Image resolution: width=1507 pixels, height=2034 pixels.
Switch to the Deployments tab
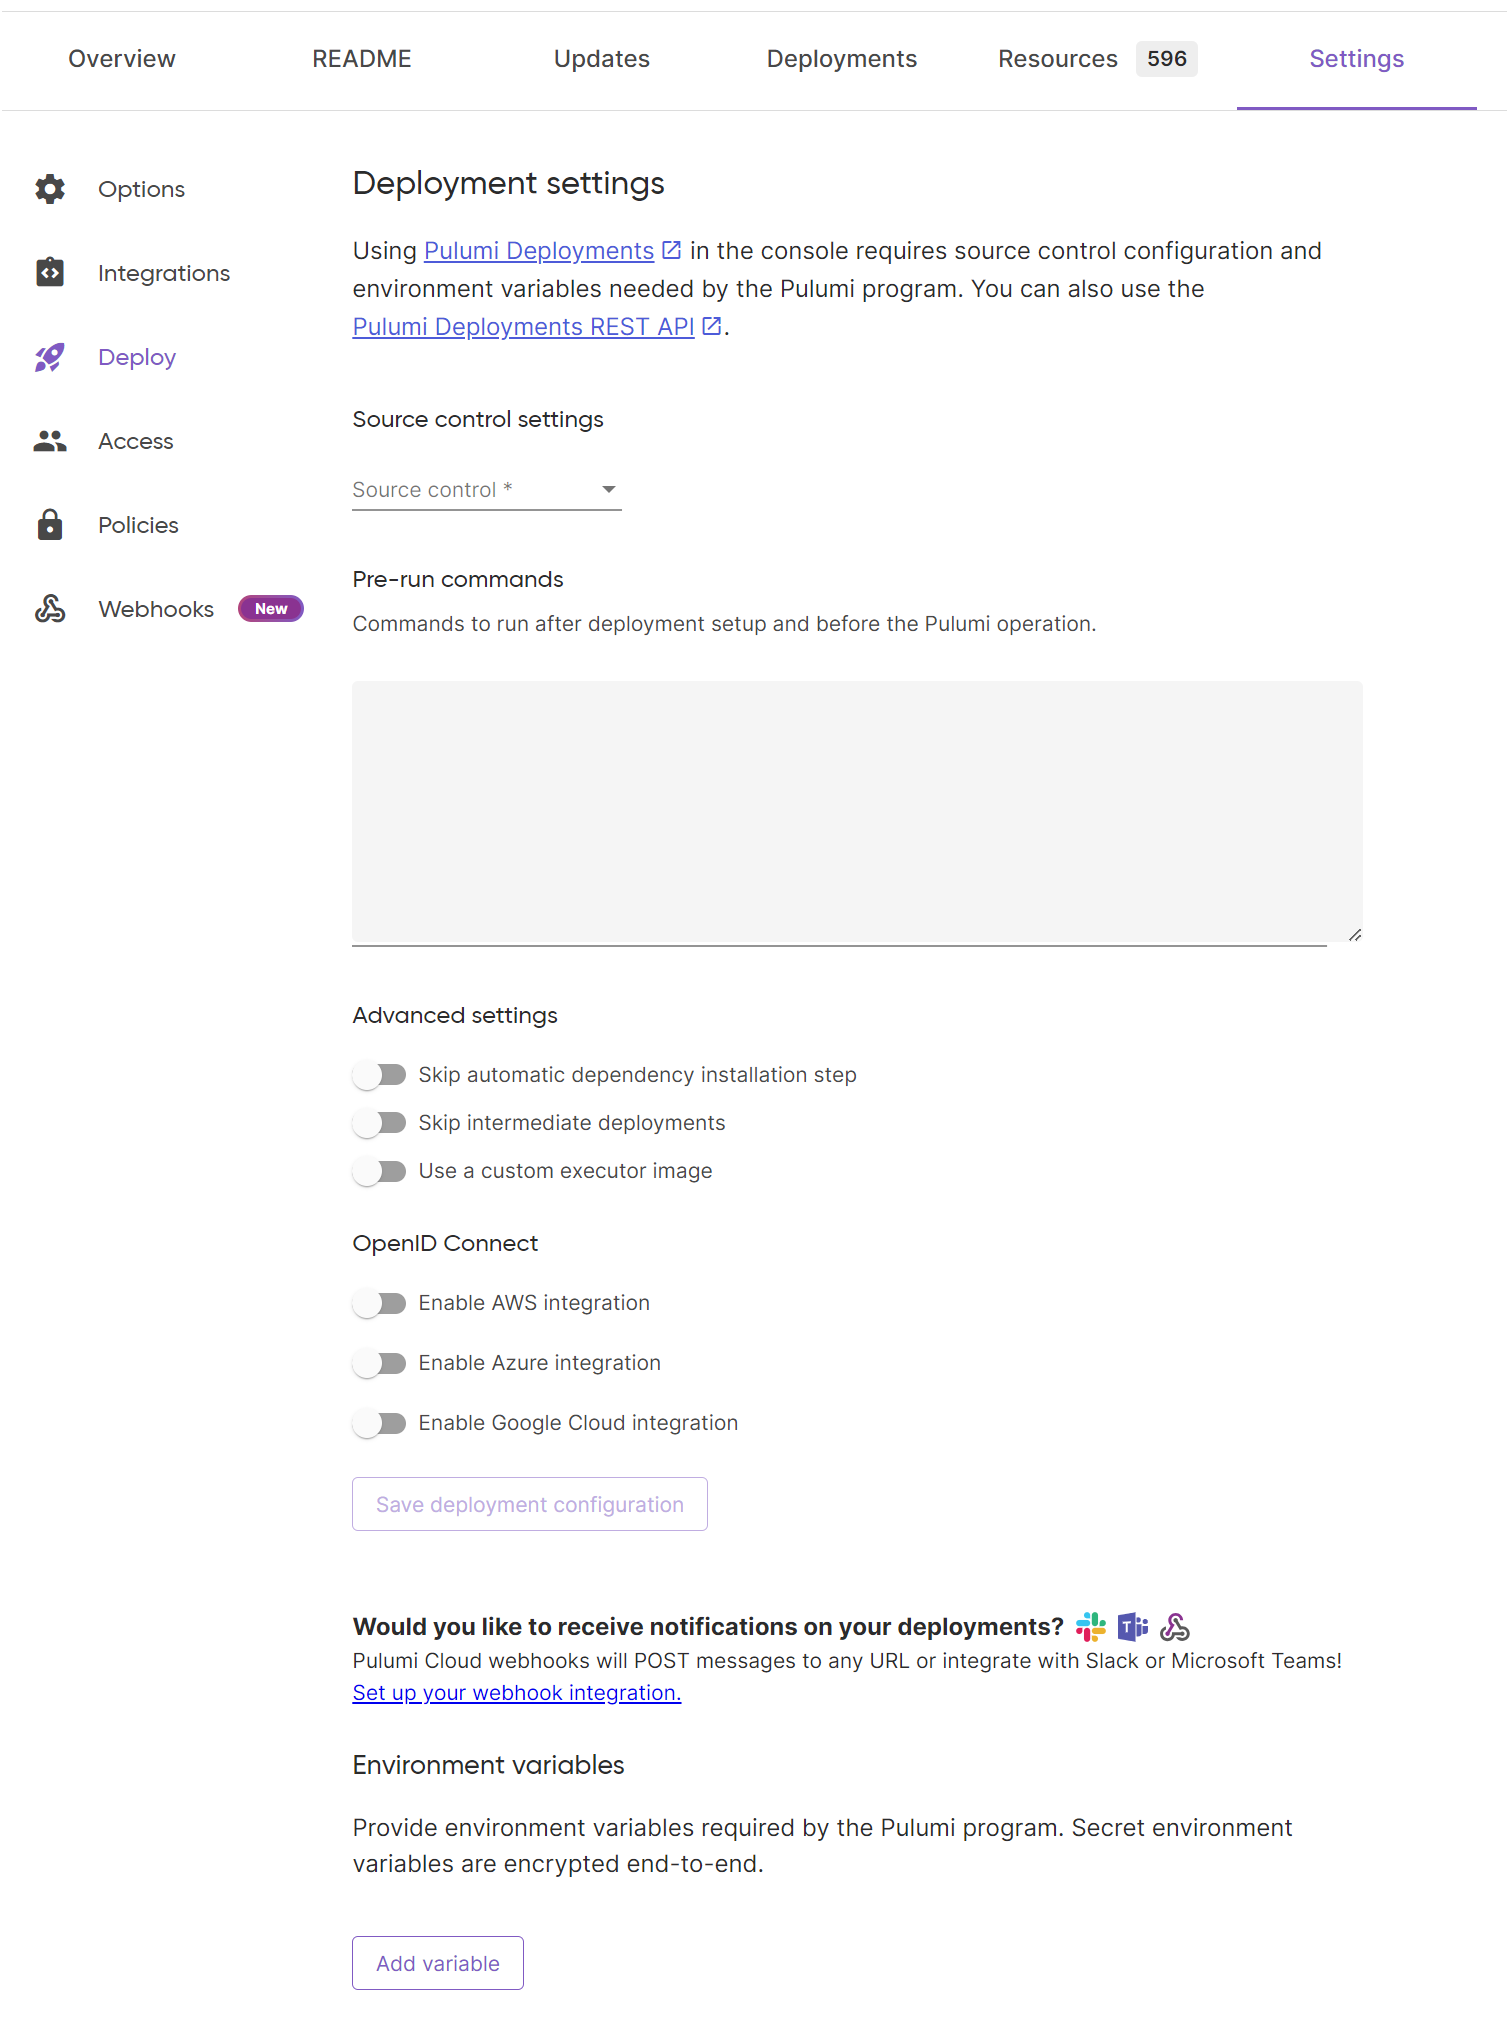click(x=842, y=58)
